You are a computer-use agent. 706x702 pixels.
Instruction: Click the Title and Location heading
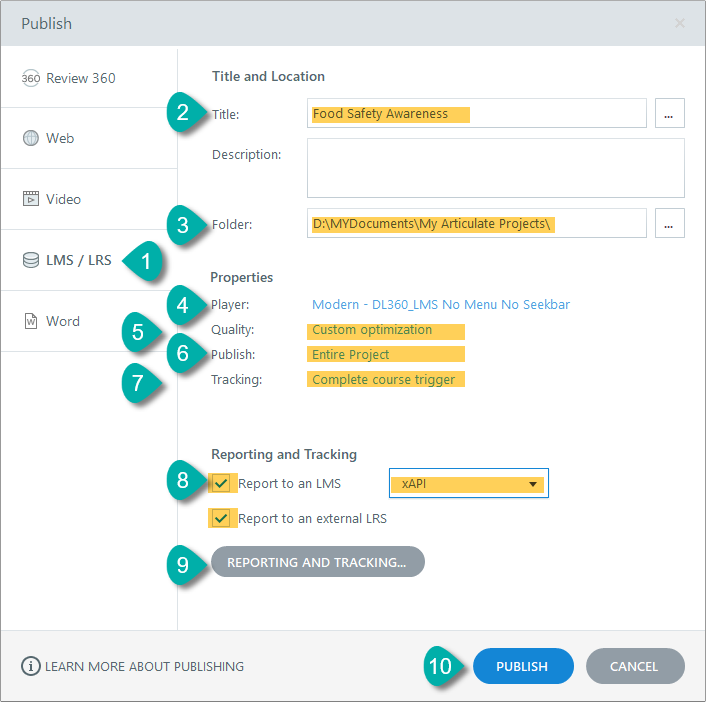coord(268,77)
